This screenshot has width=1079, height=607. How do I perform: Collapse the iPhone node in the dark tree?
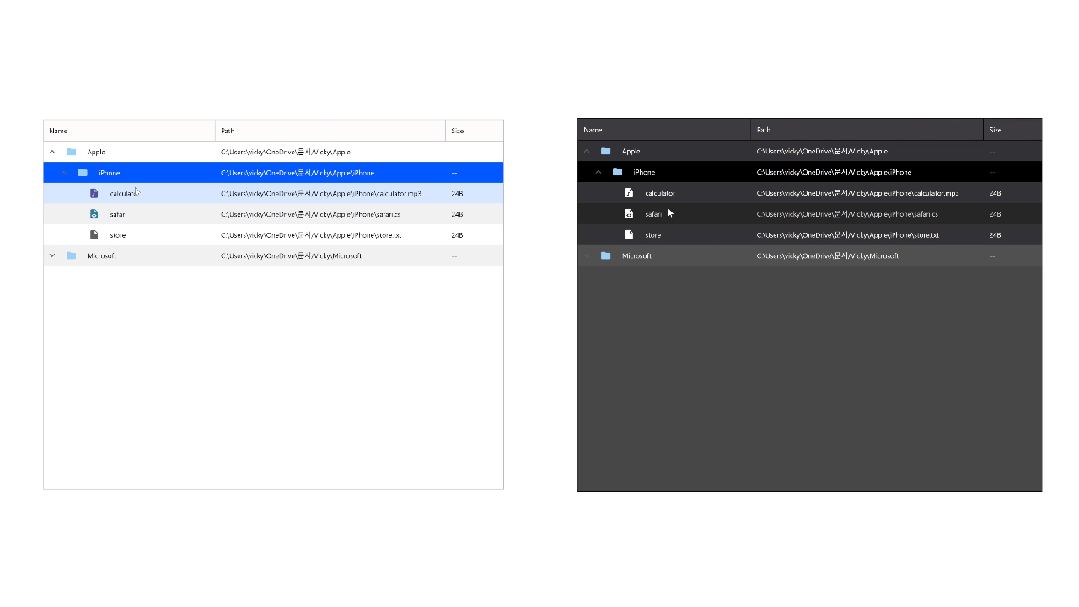point(598,172)
